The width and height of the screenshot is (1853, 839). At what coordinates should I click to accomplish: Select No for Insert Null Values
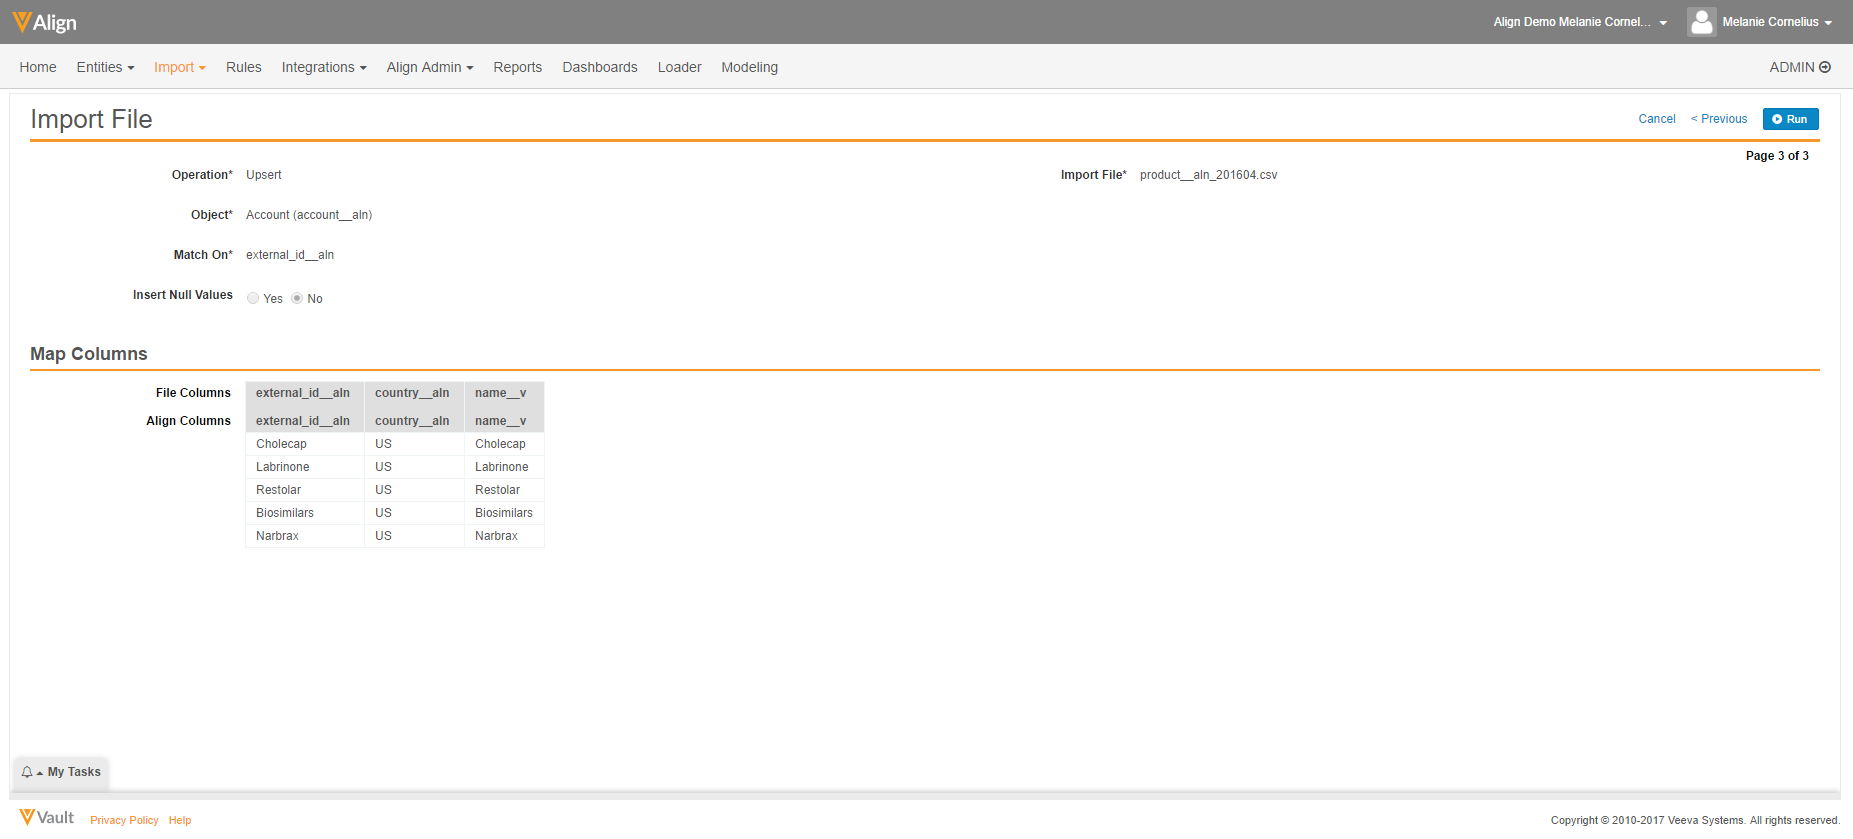[x=297, y=298]
